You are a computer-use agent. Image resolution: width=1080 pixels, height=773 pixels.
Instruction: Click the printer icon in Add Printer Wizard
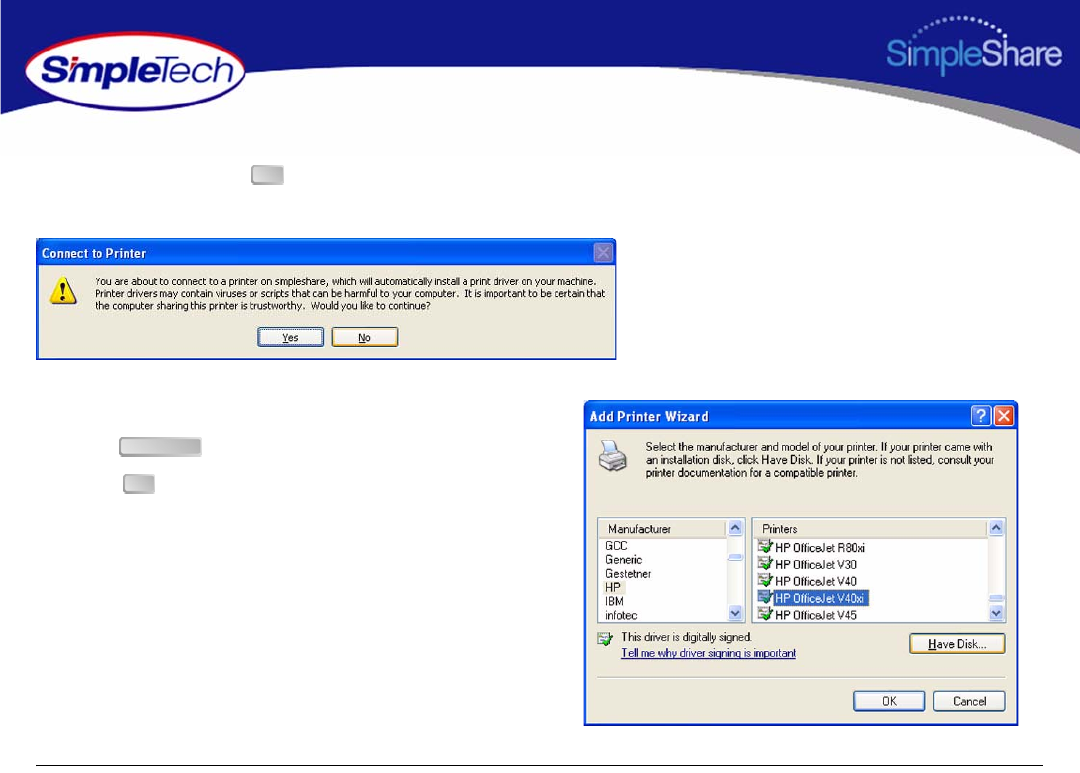pyautogui.click(x=612, y=455)
